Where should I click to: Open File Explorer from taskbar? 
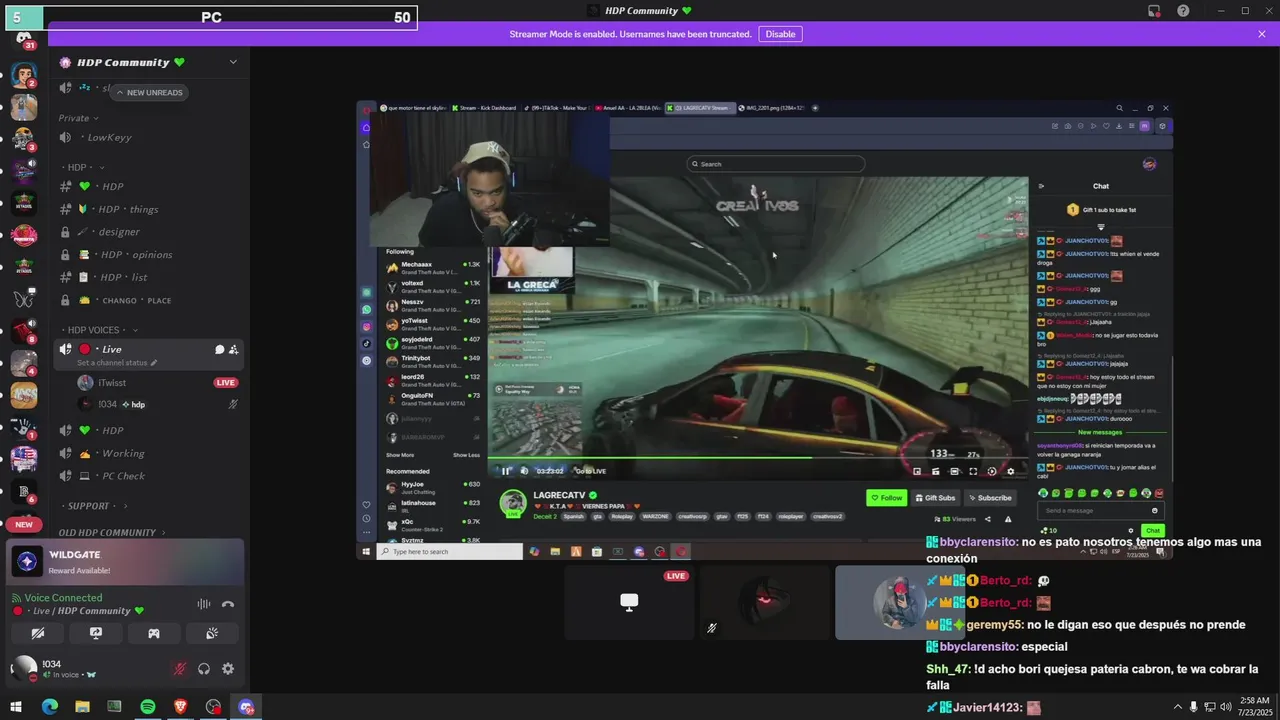[82, 707]
